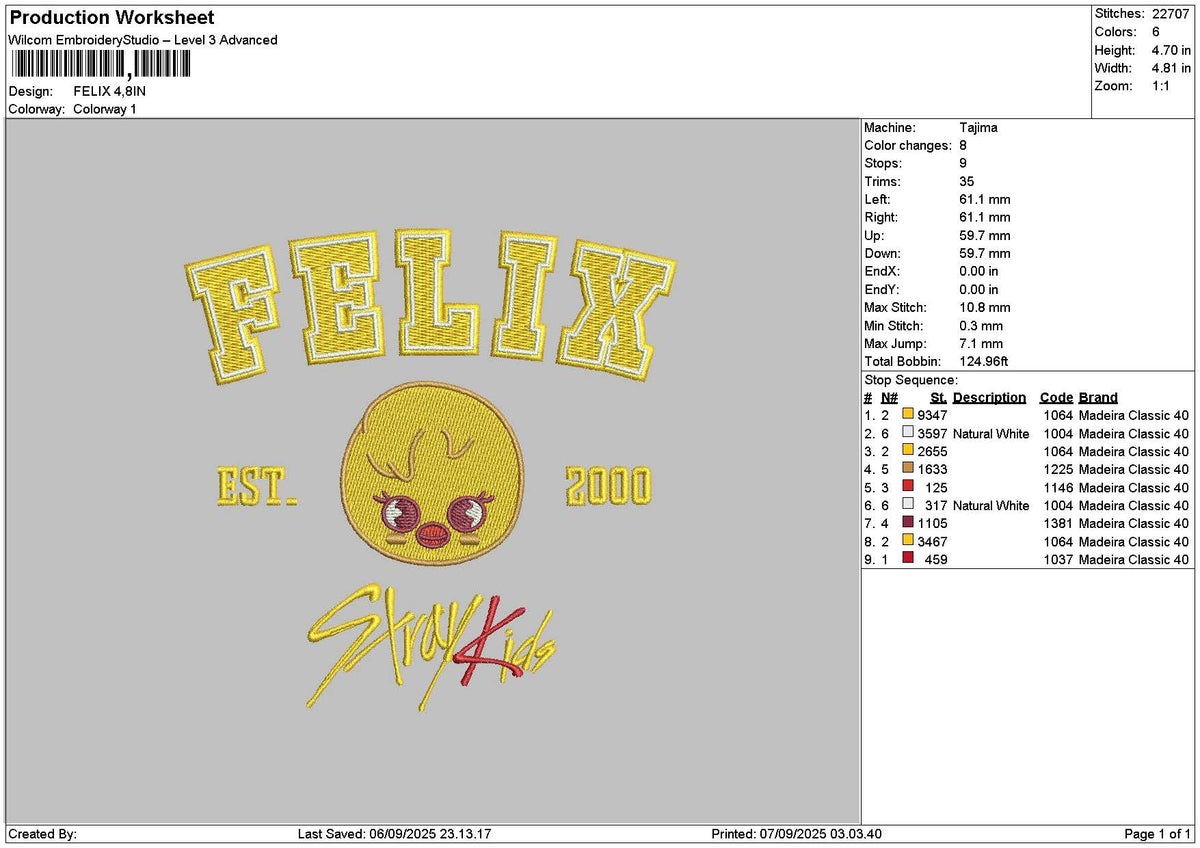Image resolution: width=1200 pixels, height=848 pixels.
Task: Click the Stray Kids logo embroidery
Action: pos(431,648)
